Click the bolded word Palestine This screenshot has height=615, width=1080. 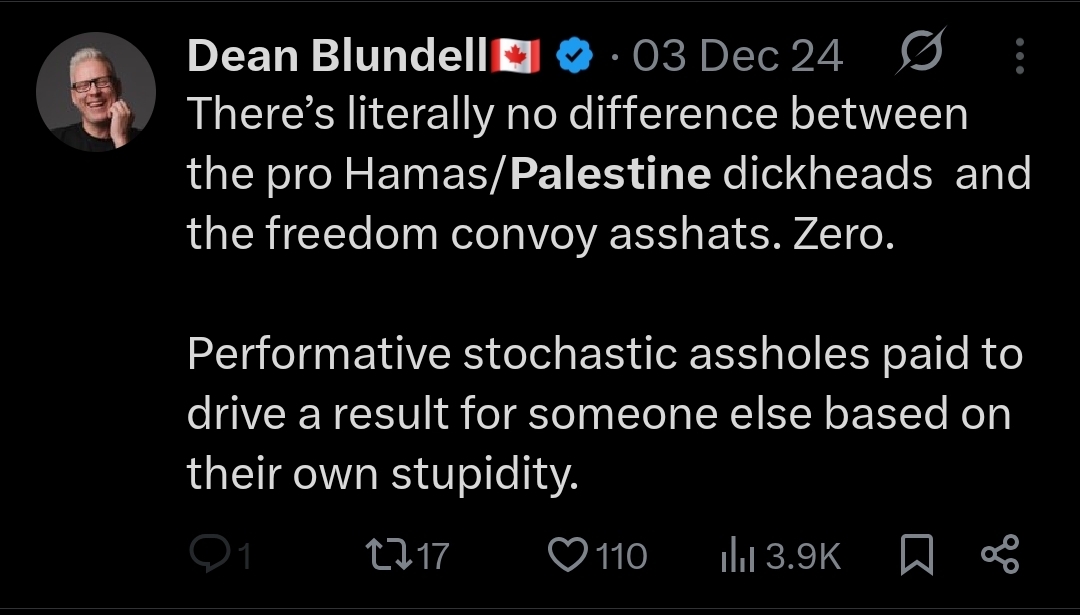click(610, 173)
